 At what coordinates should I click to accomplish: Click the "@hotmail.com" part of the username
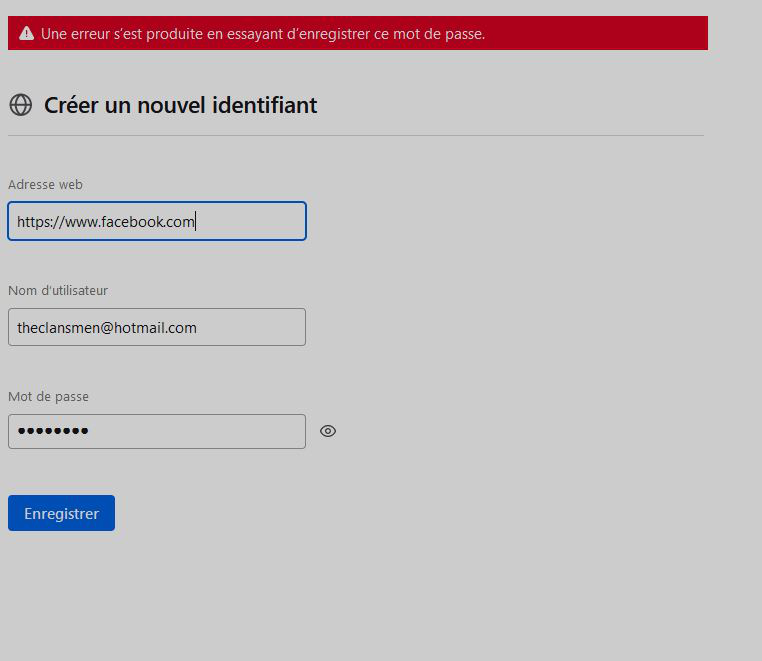point(148,328)
